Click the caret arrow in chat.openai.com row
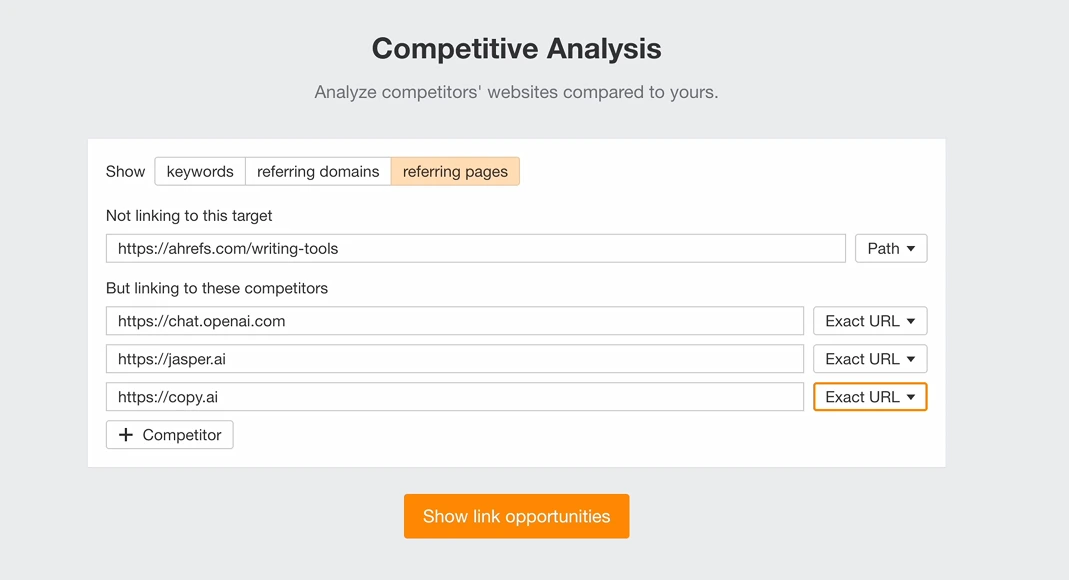 (911, 321)
